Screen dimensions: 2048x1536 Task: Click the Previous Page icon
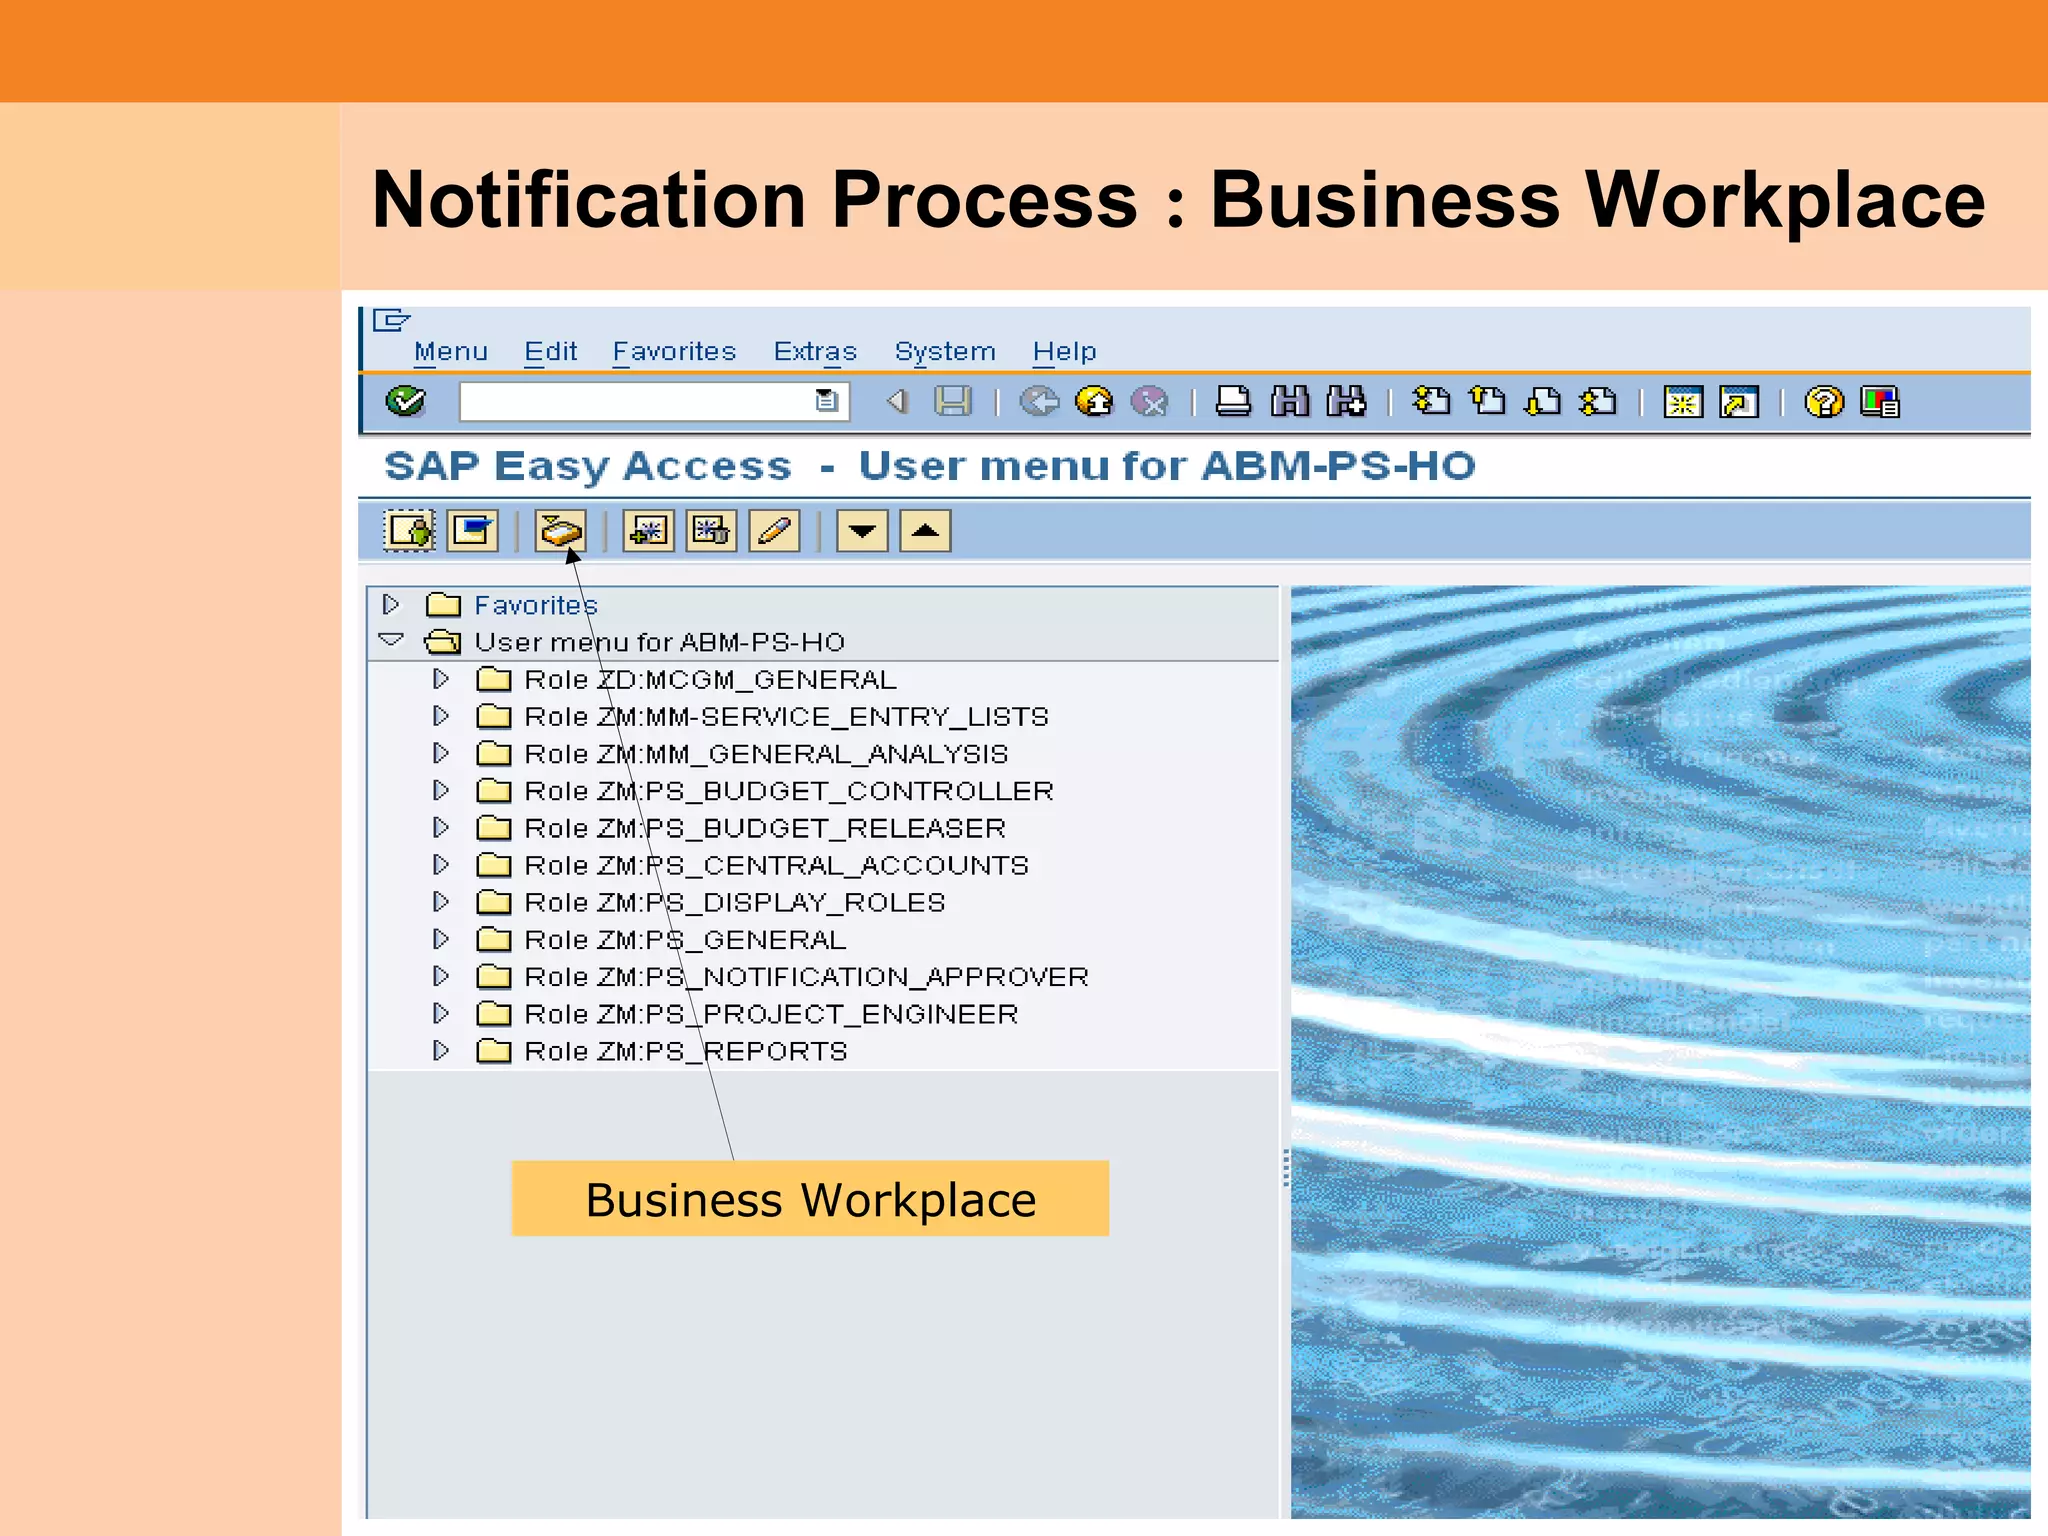click(x=1488, y=402)
